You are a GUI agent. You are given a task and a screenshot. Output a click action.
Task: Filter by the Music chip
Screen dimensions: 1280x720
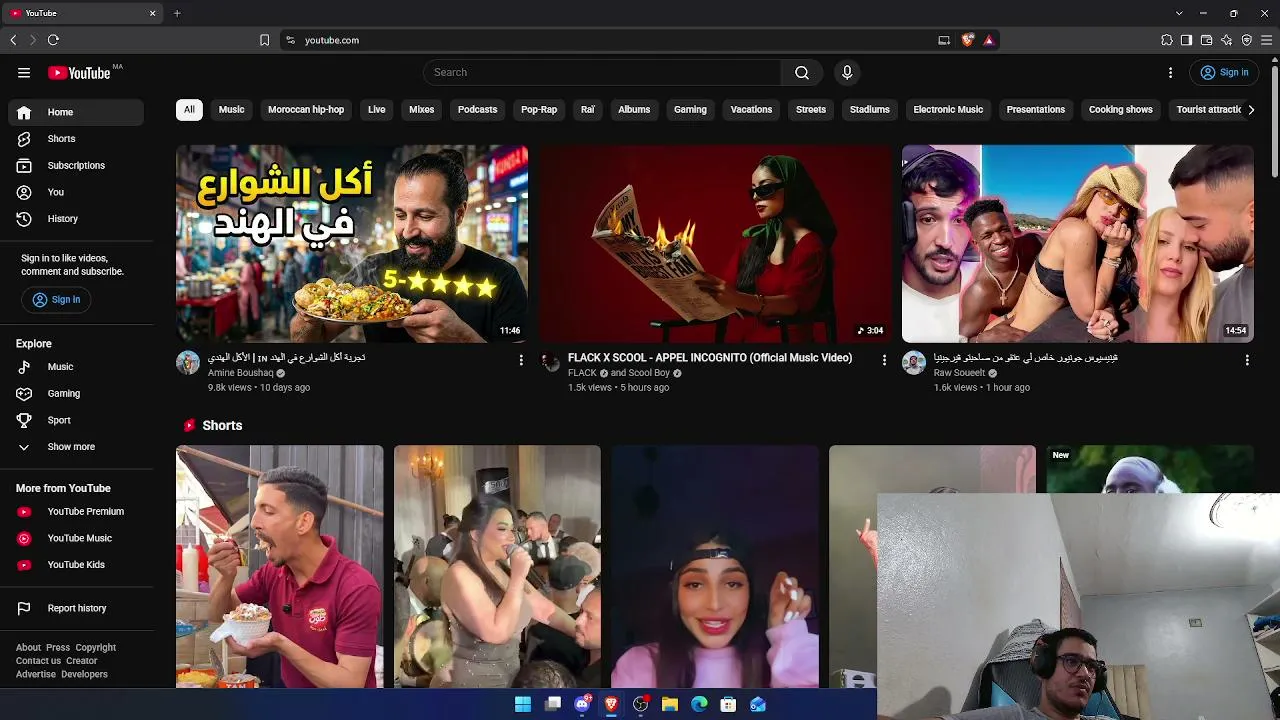click(x=231, y=110)
